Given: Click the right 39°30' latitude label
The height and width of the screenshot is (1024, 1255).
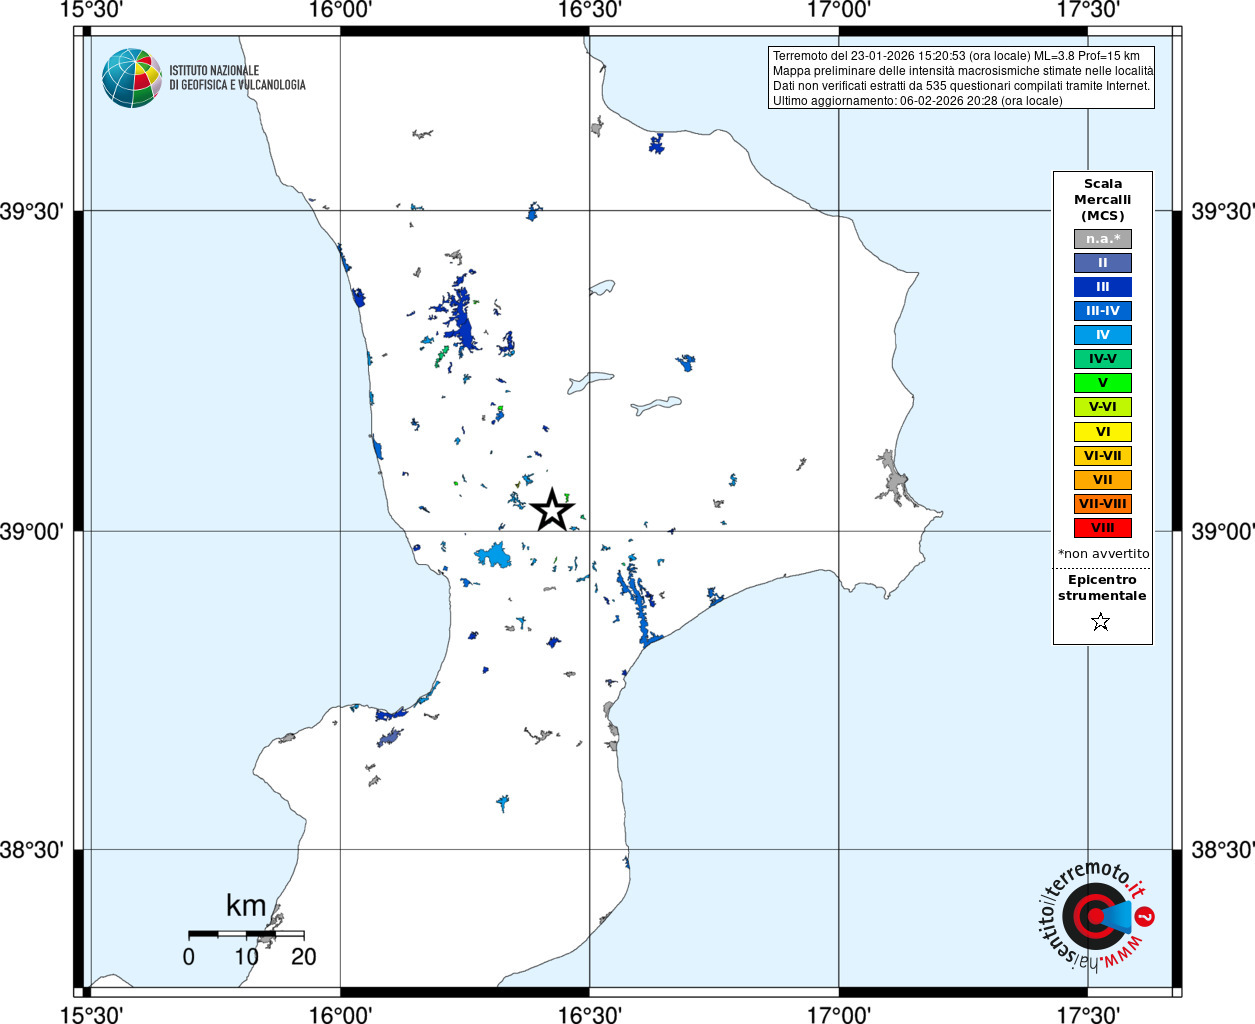Looking at the screenshot, I should click(1222, 211).
